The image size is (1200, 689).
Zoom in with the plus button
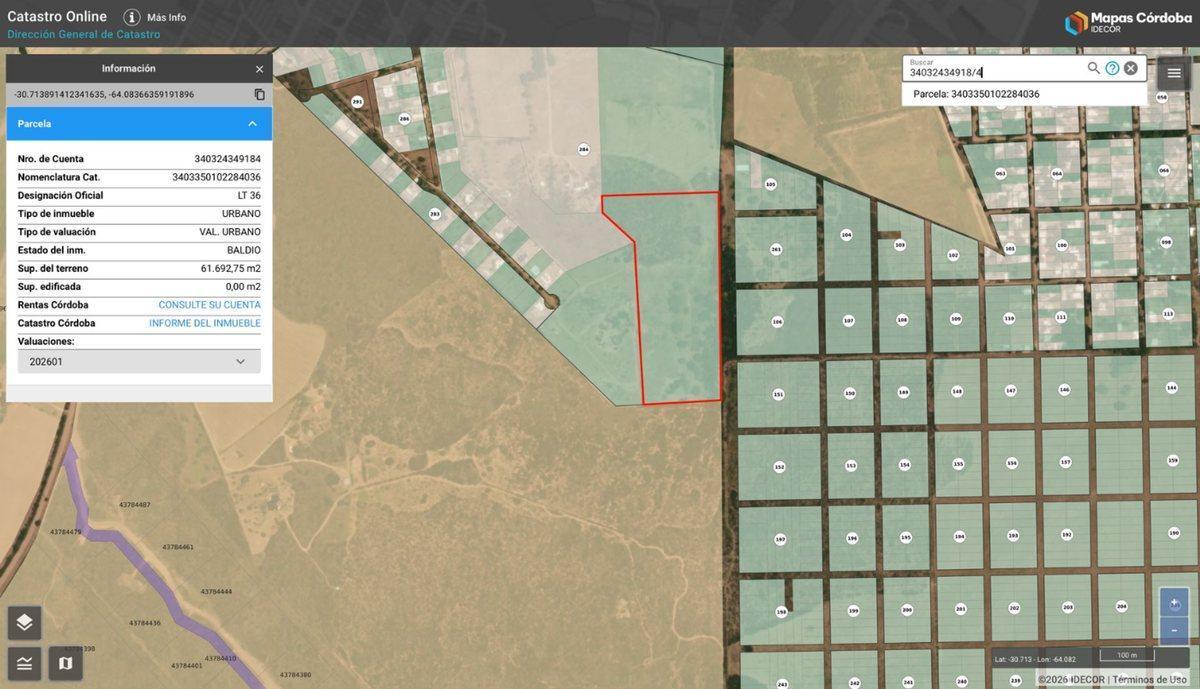1174,603
